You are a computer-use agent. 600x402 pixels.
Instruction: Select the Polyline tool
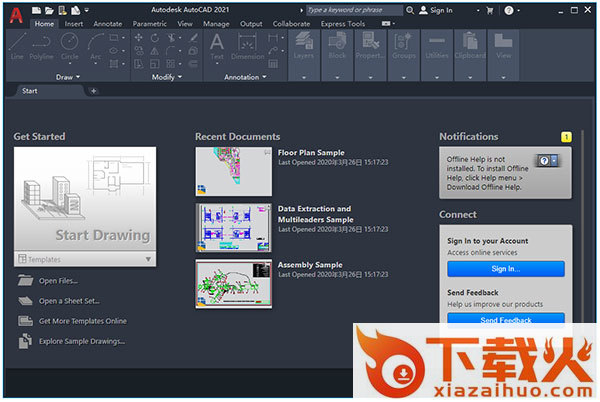click(41, 47)
